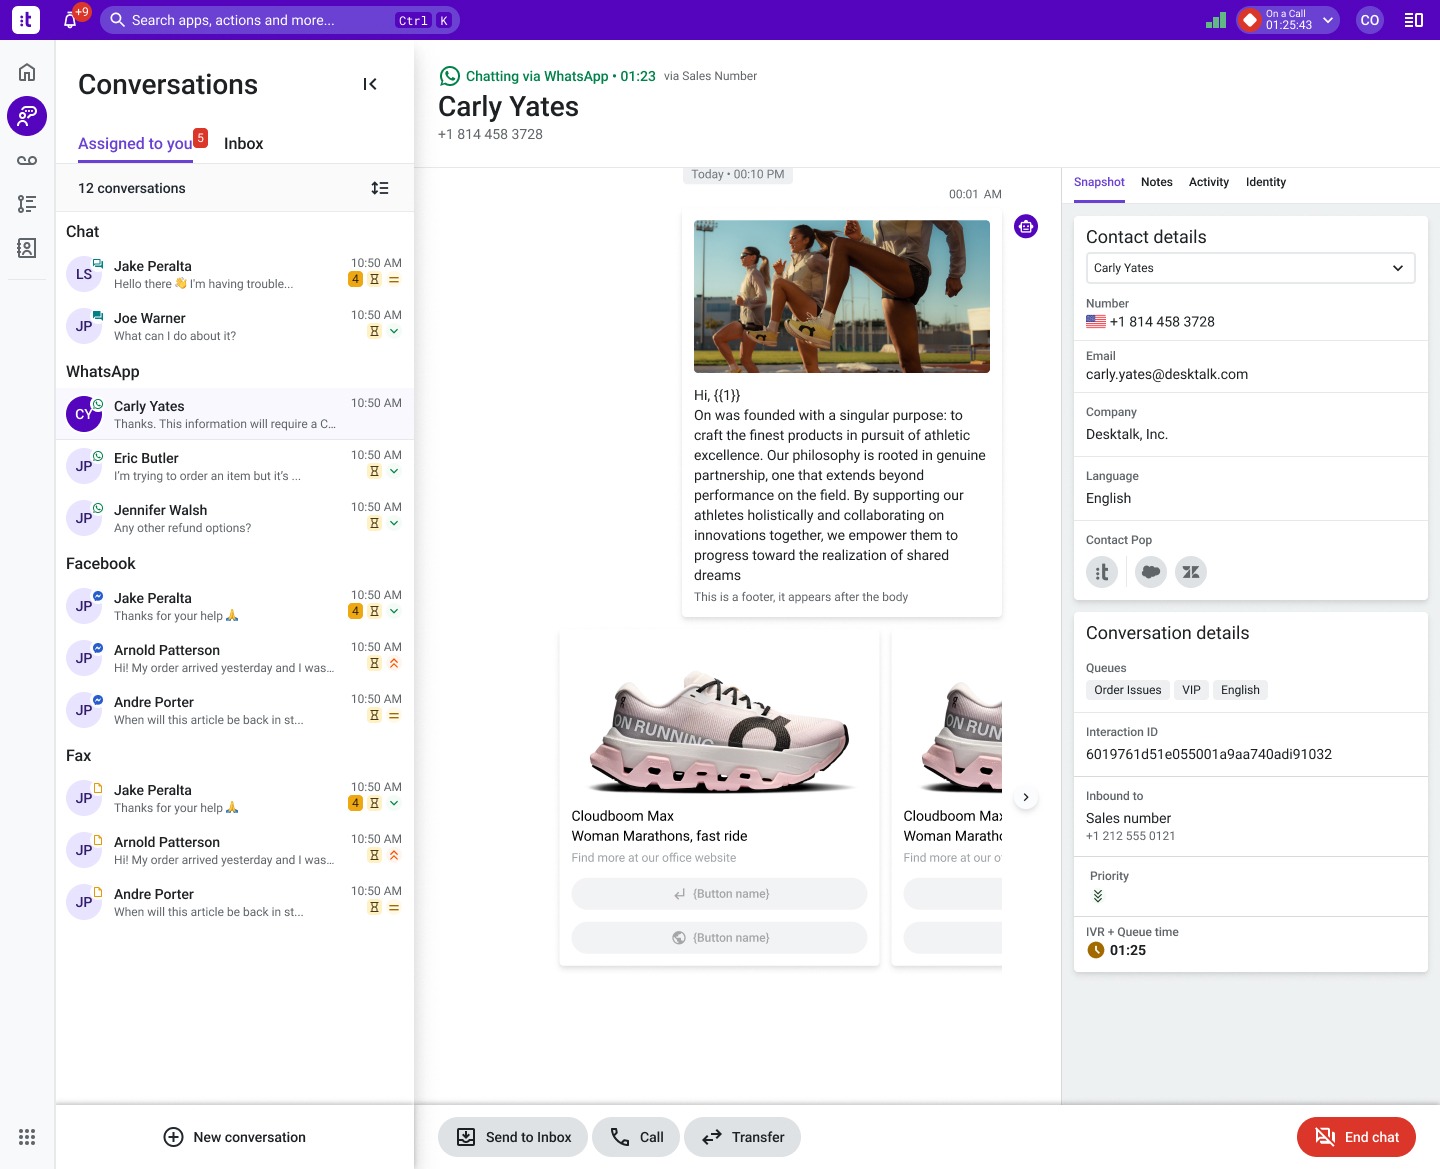End the chat
Image resolution: width=1440 pixels, height=1169 pixels.
point(1356,1137)
